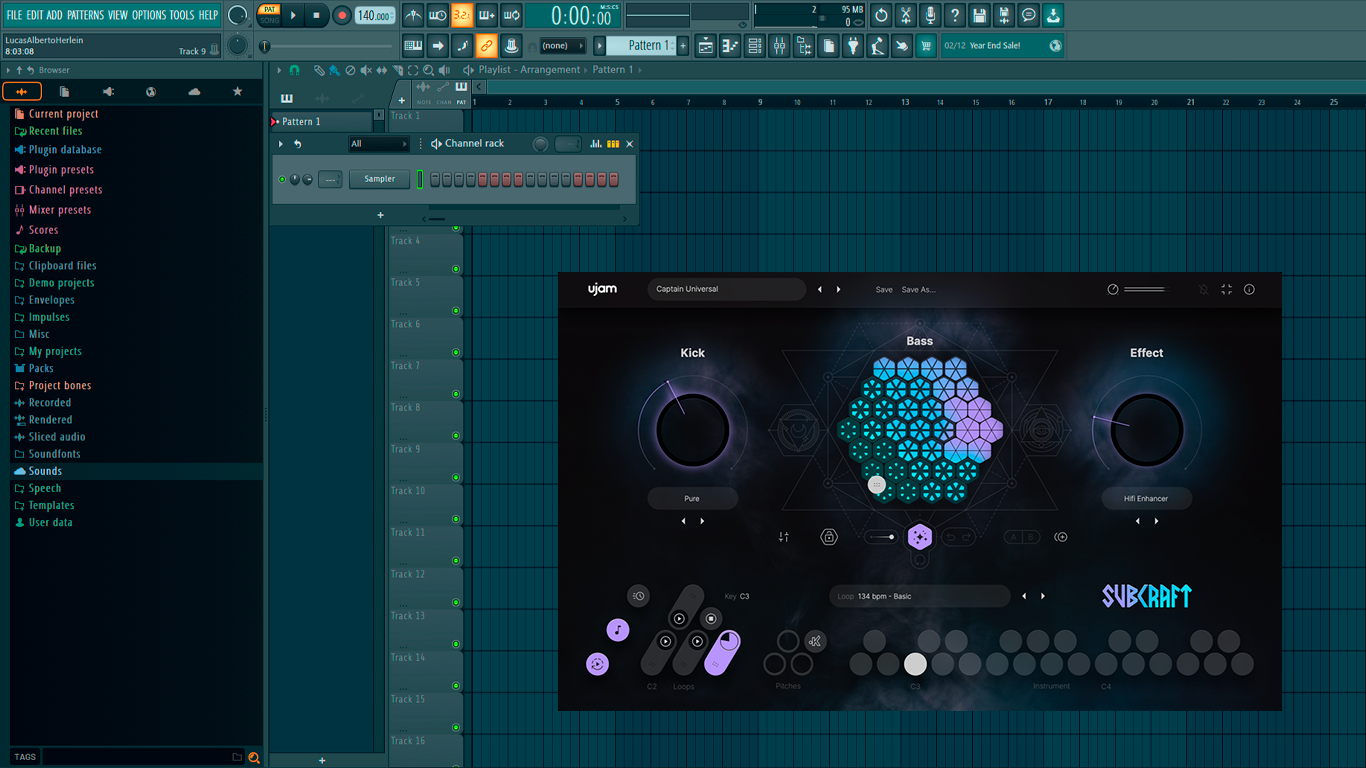
Task: Toggle the loop recording icon
Action: 511,16
